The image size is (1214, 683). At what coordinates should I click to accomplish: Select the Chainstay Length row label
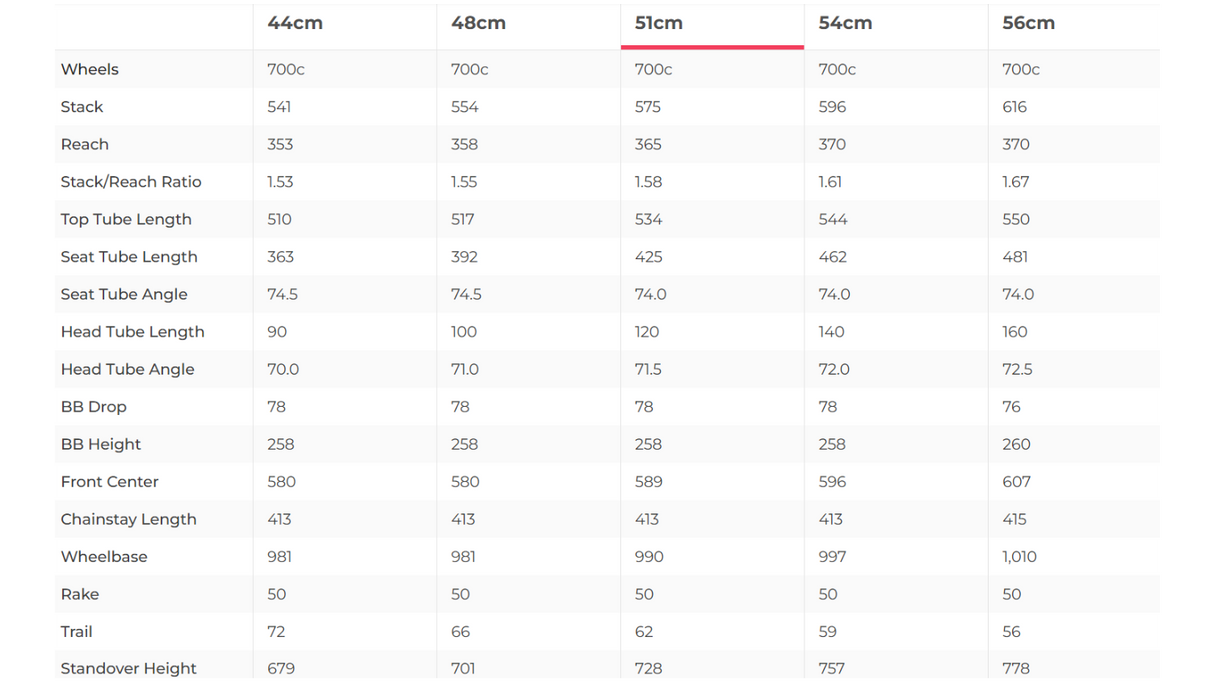click(128, 519)
